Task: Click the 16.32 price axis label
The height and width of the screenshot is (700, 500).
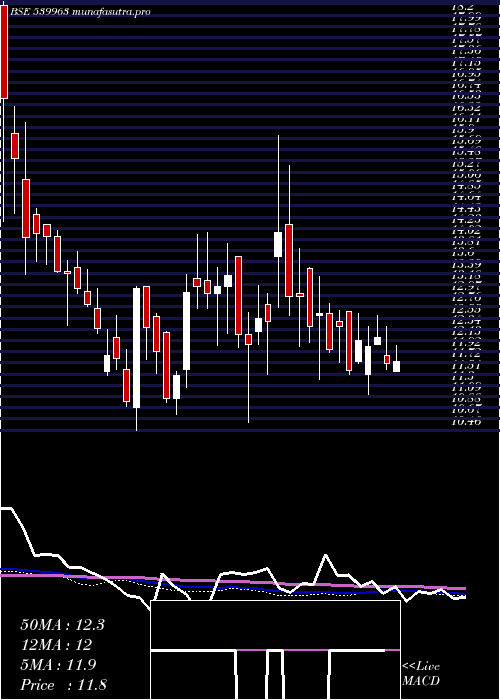Action: (x=466, y=108)
